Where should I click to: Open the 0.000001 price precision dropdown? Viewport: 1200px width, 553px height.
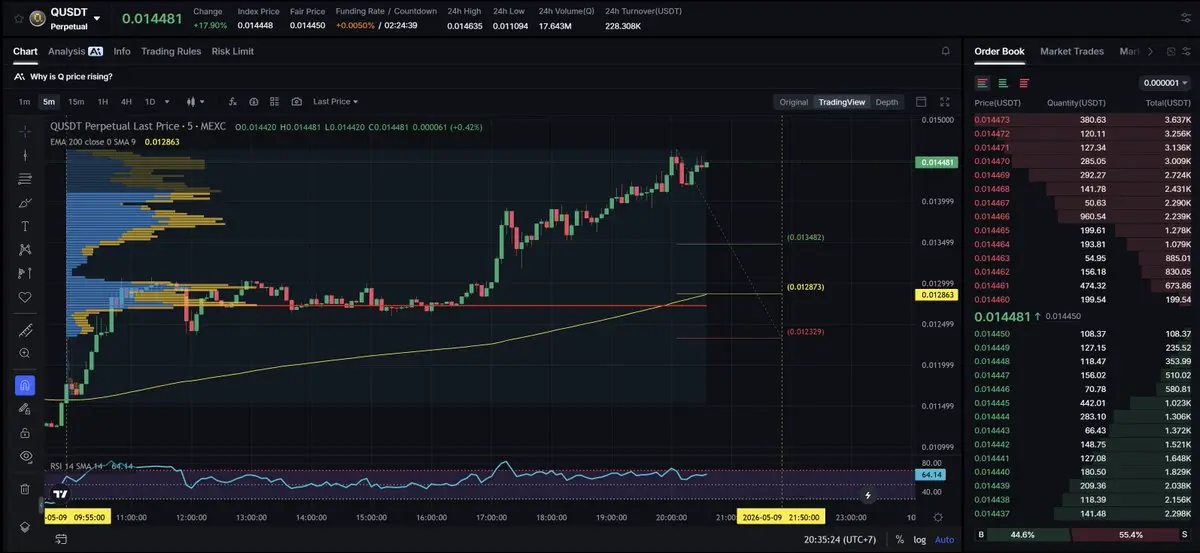tap(1164, 83)
